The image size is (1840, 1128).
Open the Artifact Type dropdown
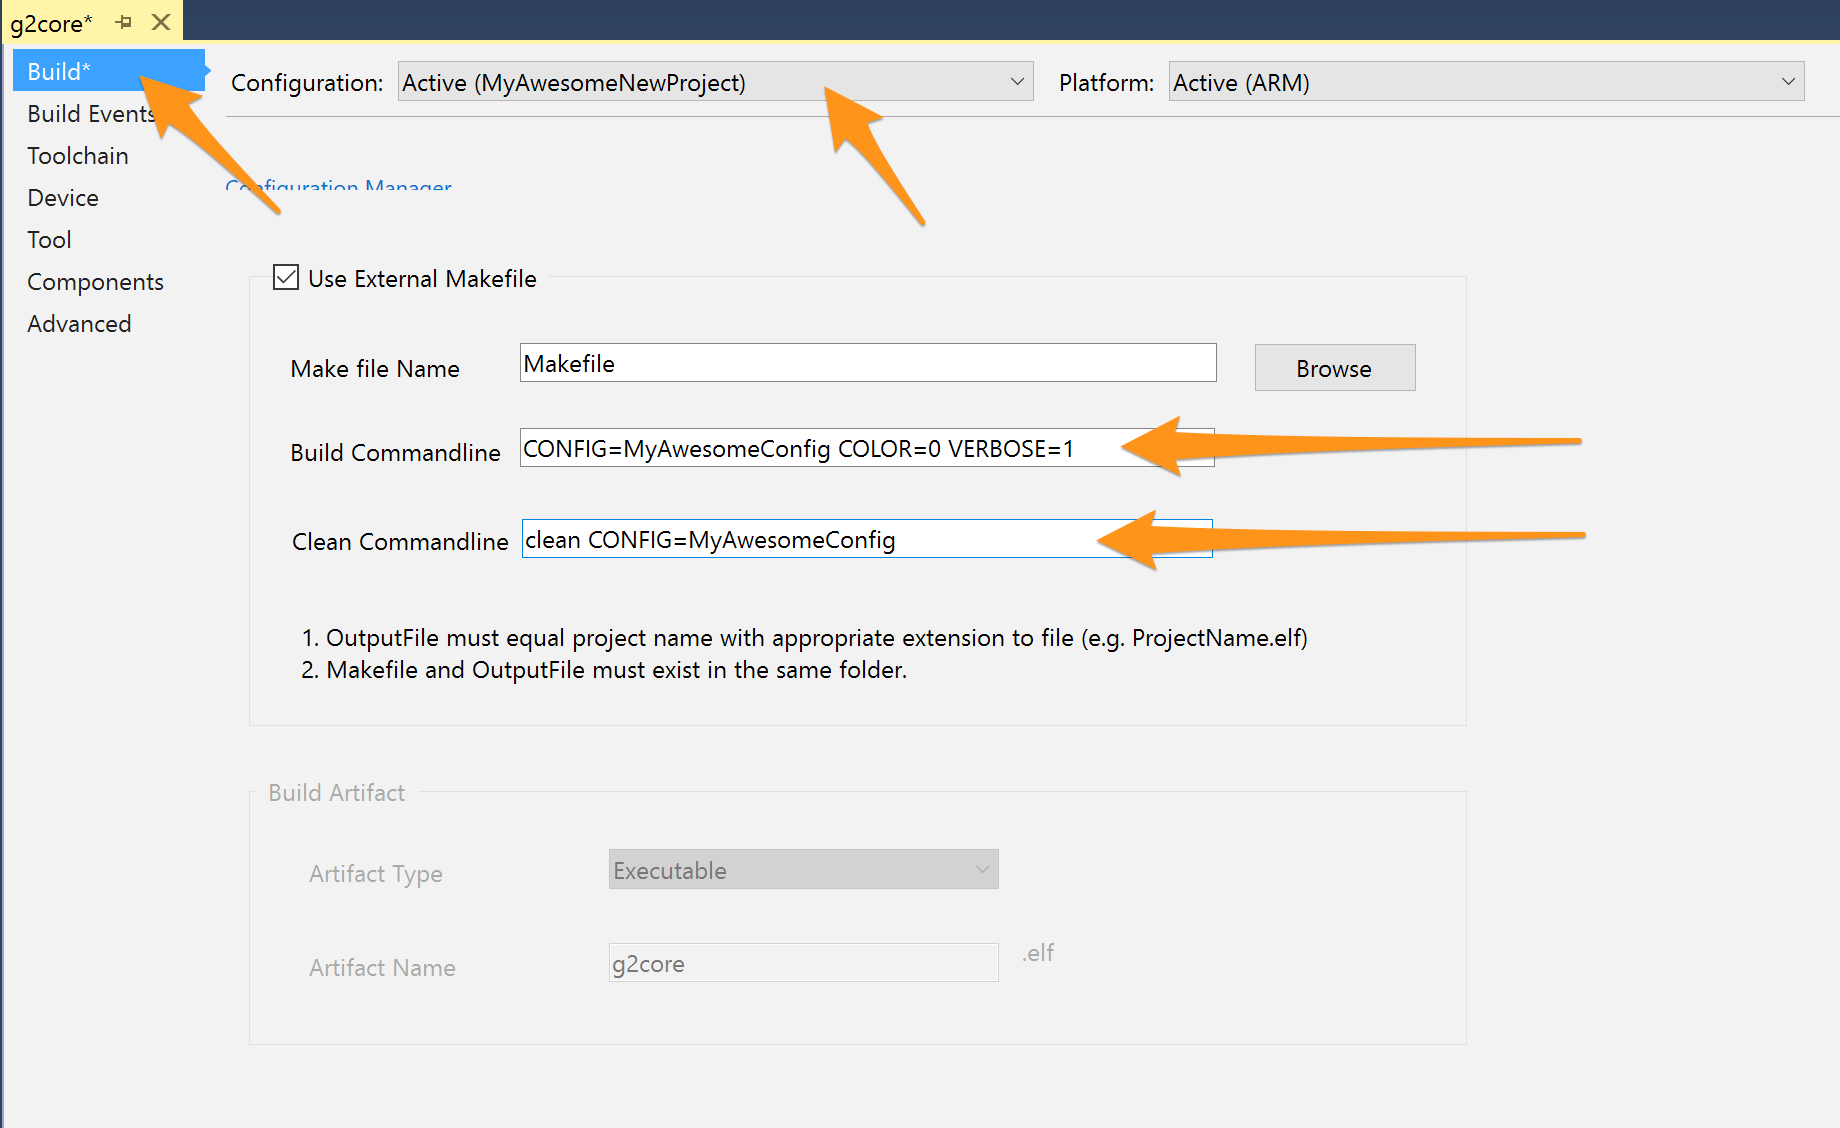coord(803,870)
